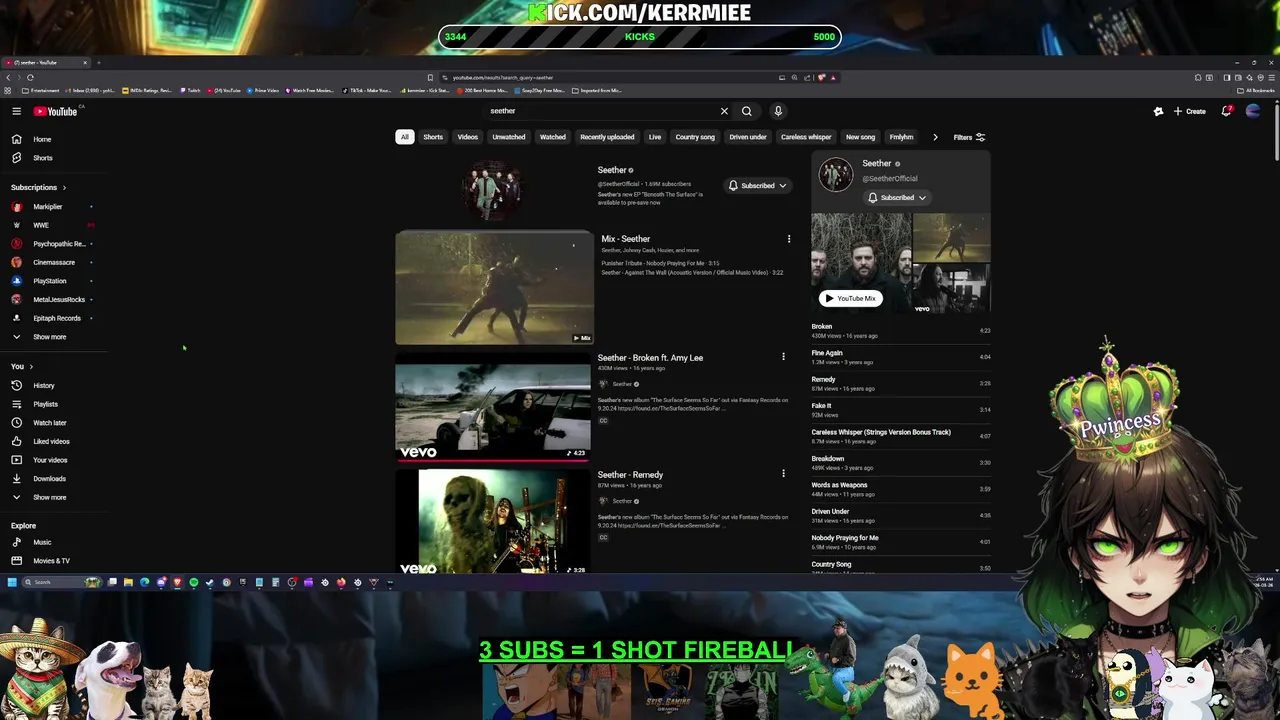Open more options for Mix - Seether
Viewport: 1280px width, 720px height.
[x=788, y=239]
